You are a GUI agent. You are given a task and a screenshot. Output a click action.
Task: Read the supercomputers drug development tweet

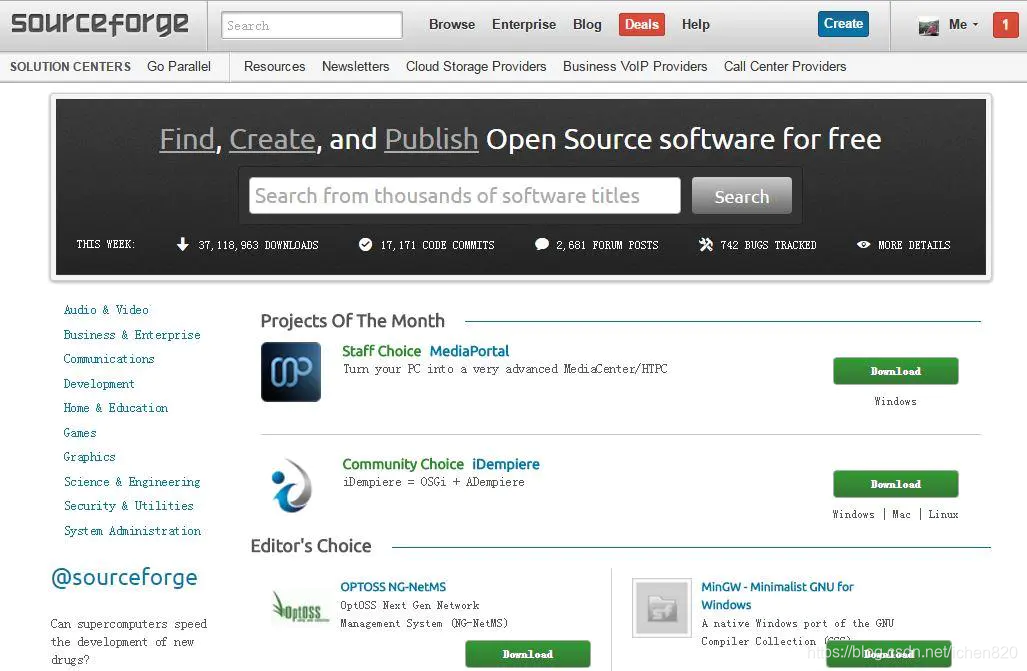pos(129,642)
